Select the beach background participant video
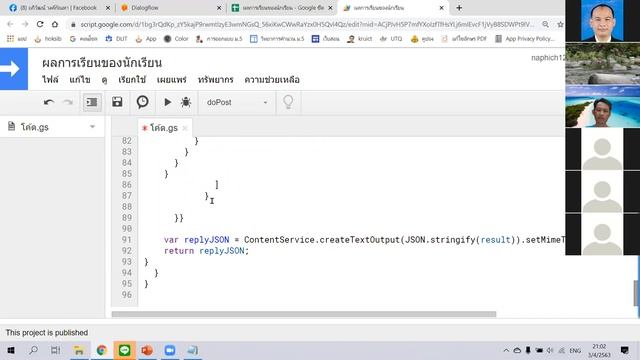Screen dimensions: 640x360 (x=602, y=106)
